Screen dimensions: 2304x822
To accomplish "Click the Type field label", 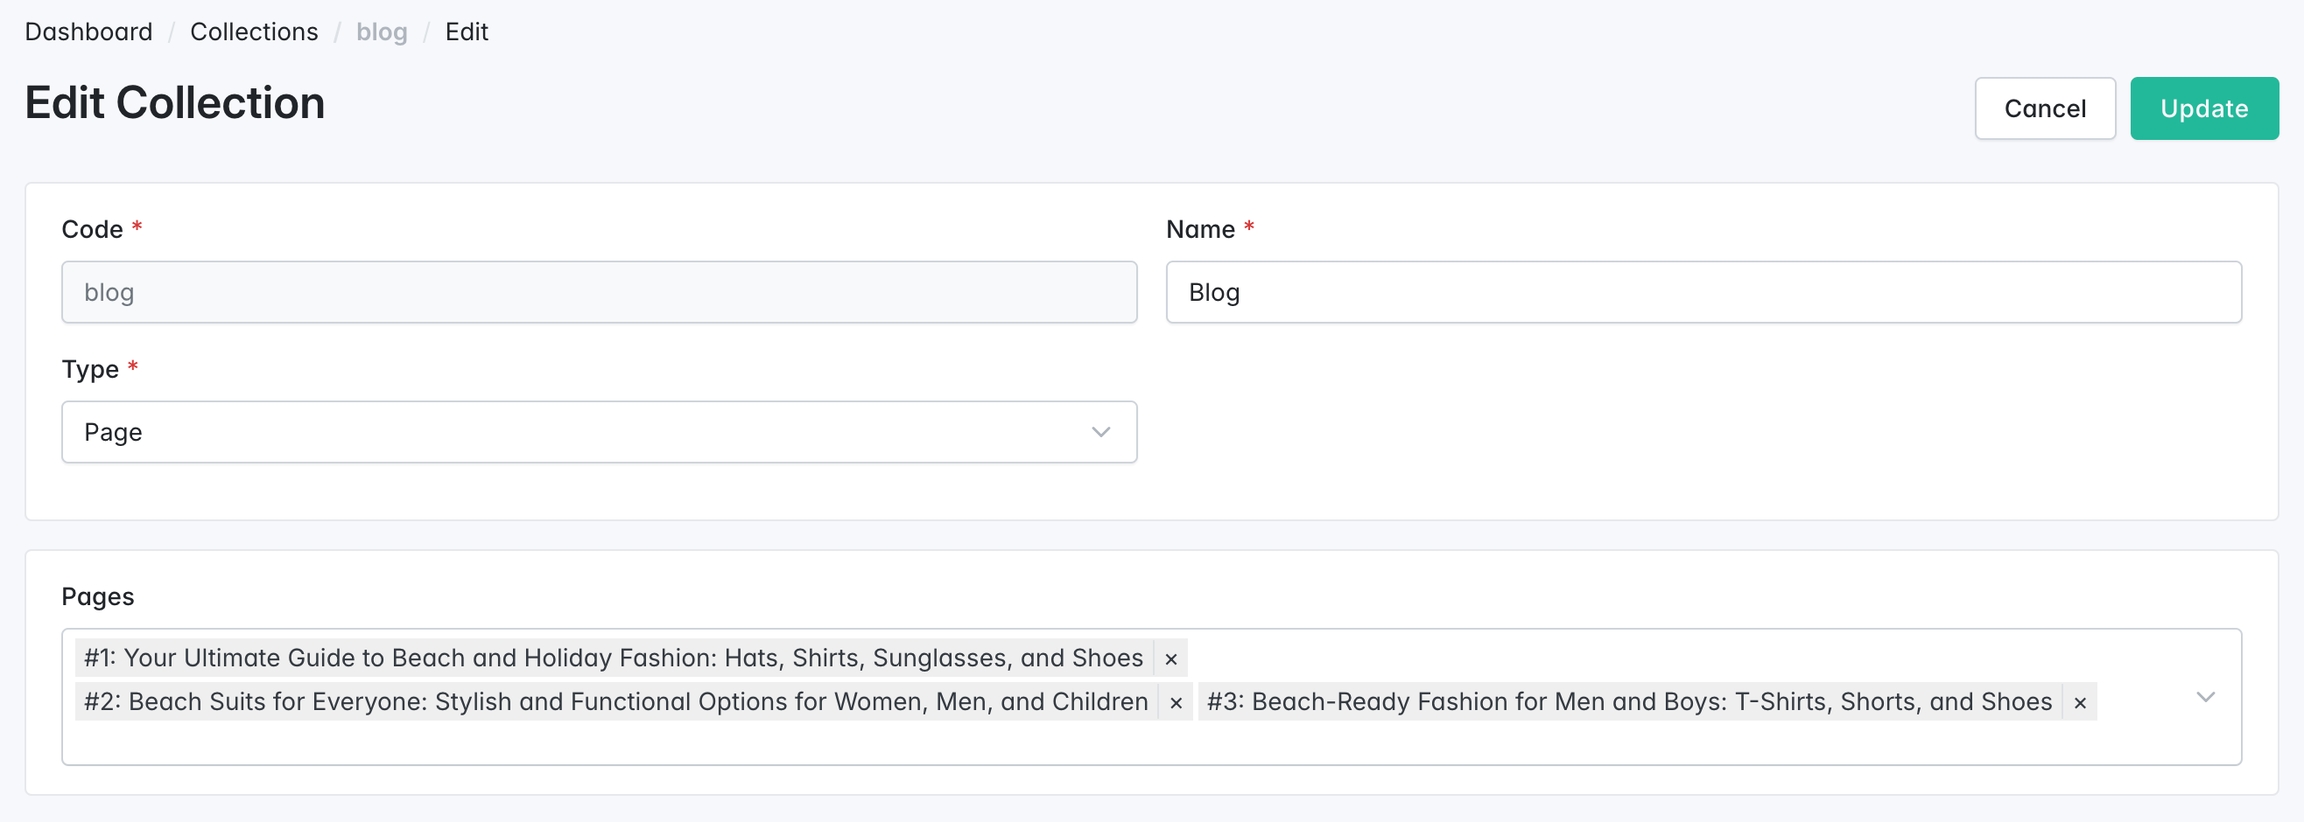I will coord(90,370).
